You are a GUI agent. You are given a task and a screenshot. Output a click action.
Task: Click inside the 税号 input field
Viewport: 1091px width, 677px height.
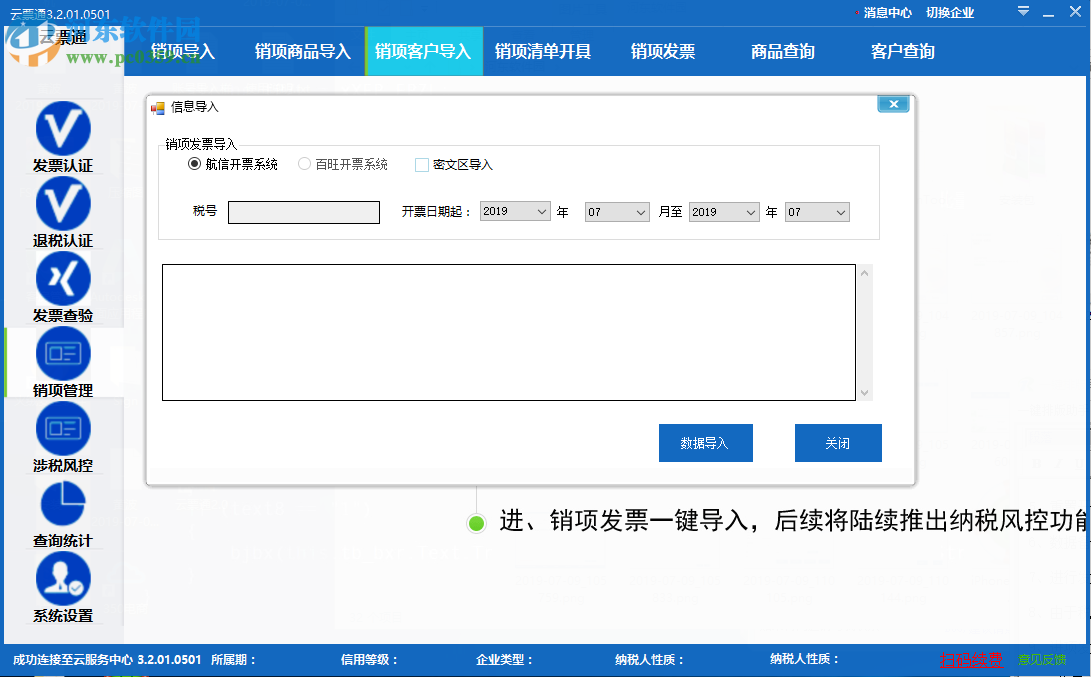pos(303,212)
